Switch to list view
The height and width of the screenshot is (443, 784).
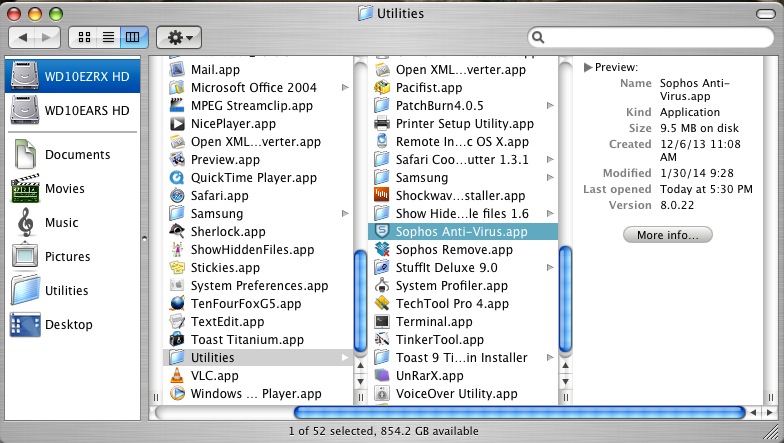pyautogui.click(x=108, y=38)
